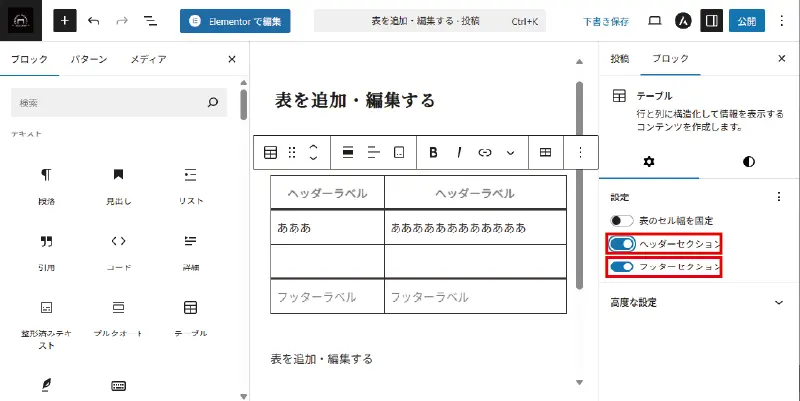This screenshot has height=401, width=800.
Task: Close the settings sidebar
Action: [782, 59]
